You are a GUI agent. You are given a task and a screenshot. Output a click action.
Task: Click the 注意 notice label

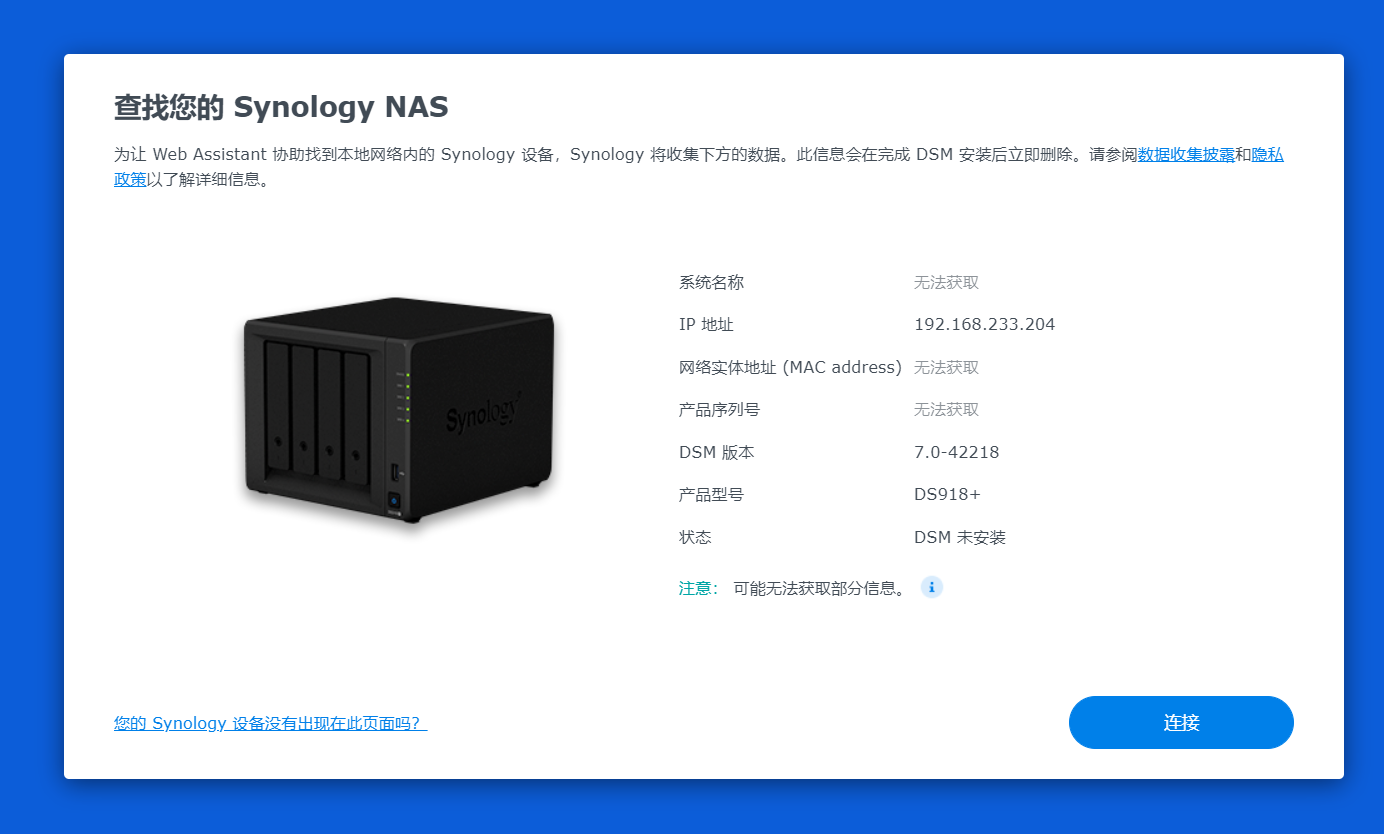pos(698,588)
